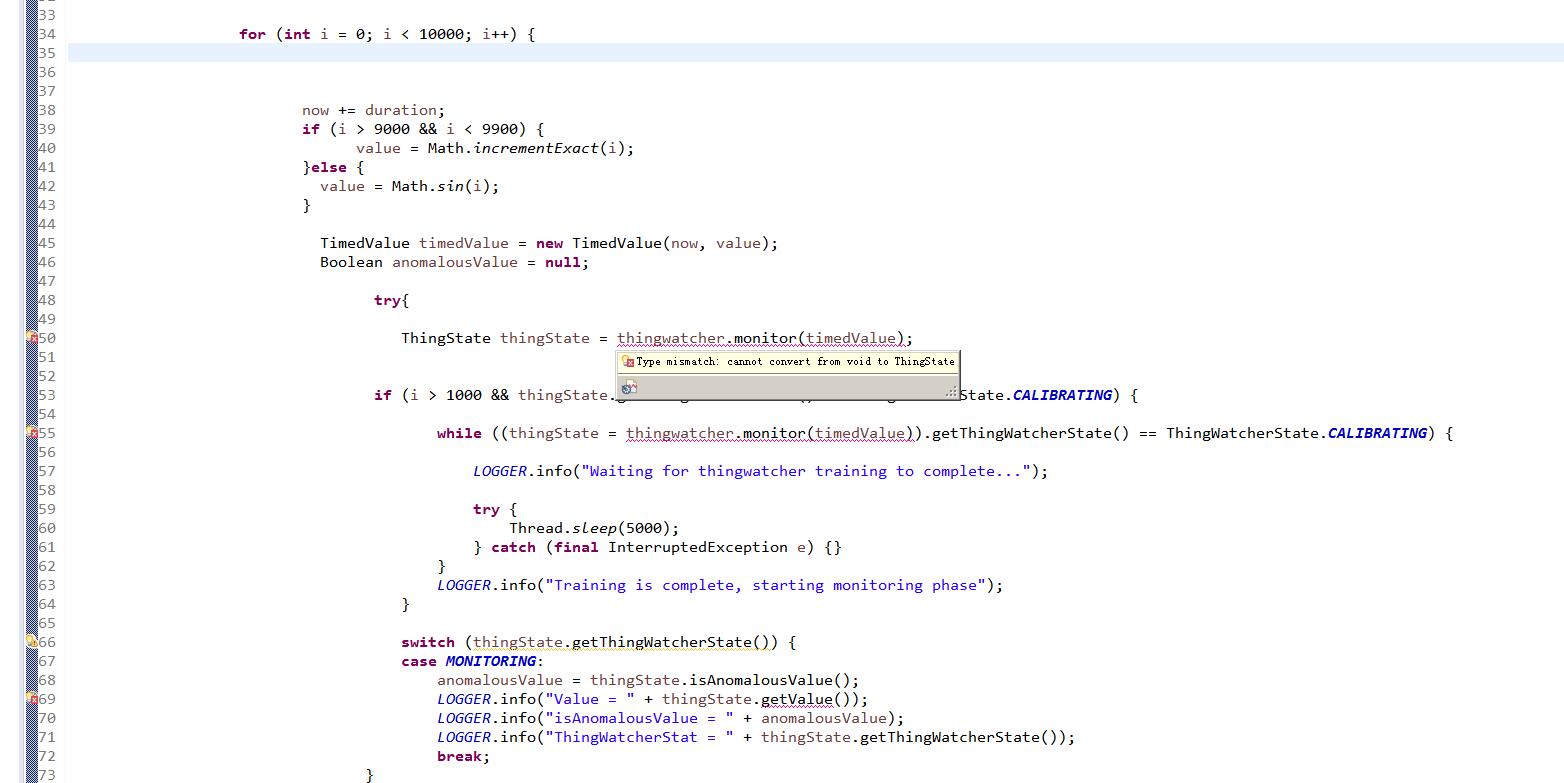This screenshot has height=783, width=1564.
Task: Click the tooltip's corner resize grip
Action: [951, 392]
